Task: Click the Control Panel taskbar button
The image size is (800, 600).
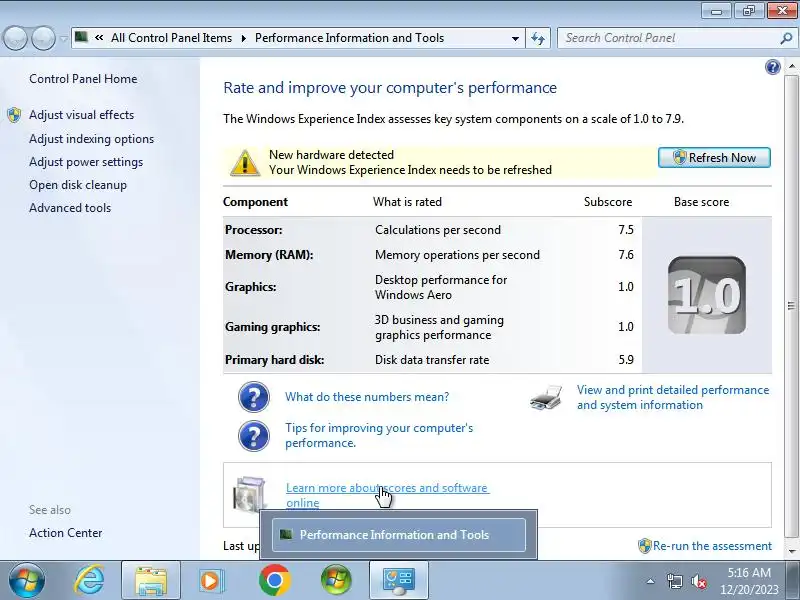Action: coord(398,581)
